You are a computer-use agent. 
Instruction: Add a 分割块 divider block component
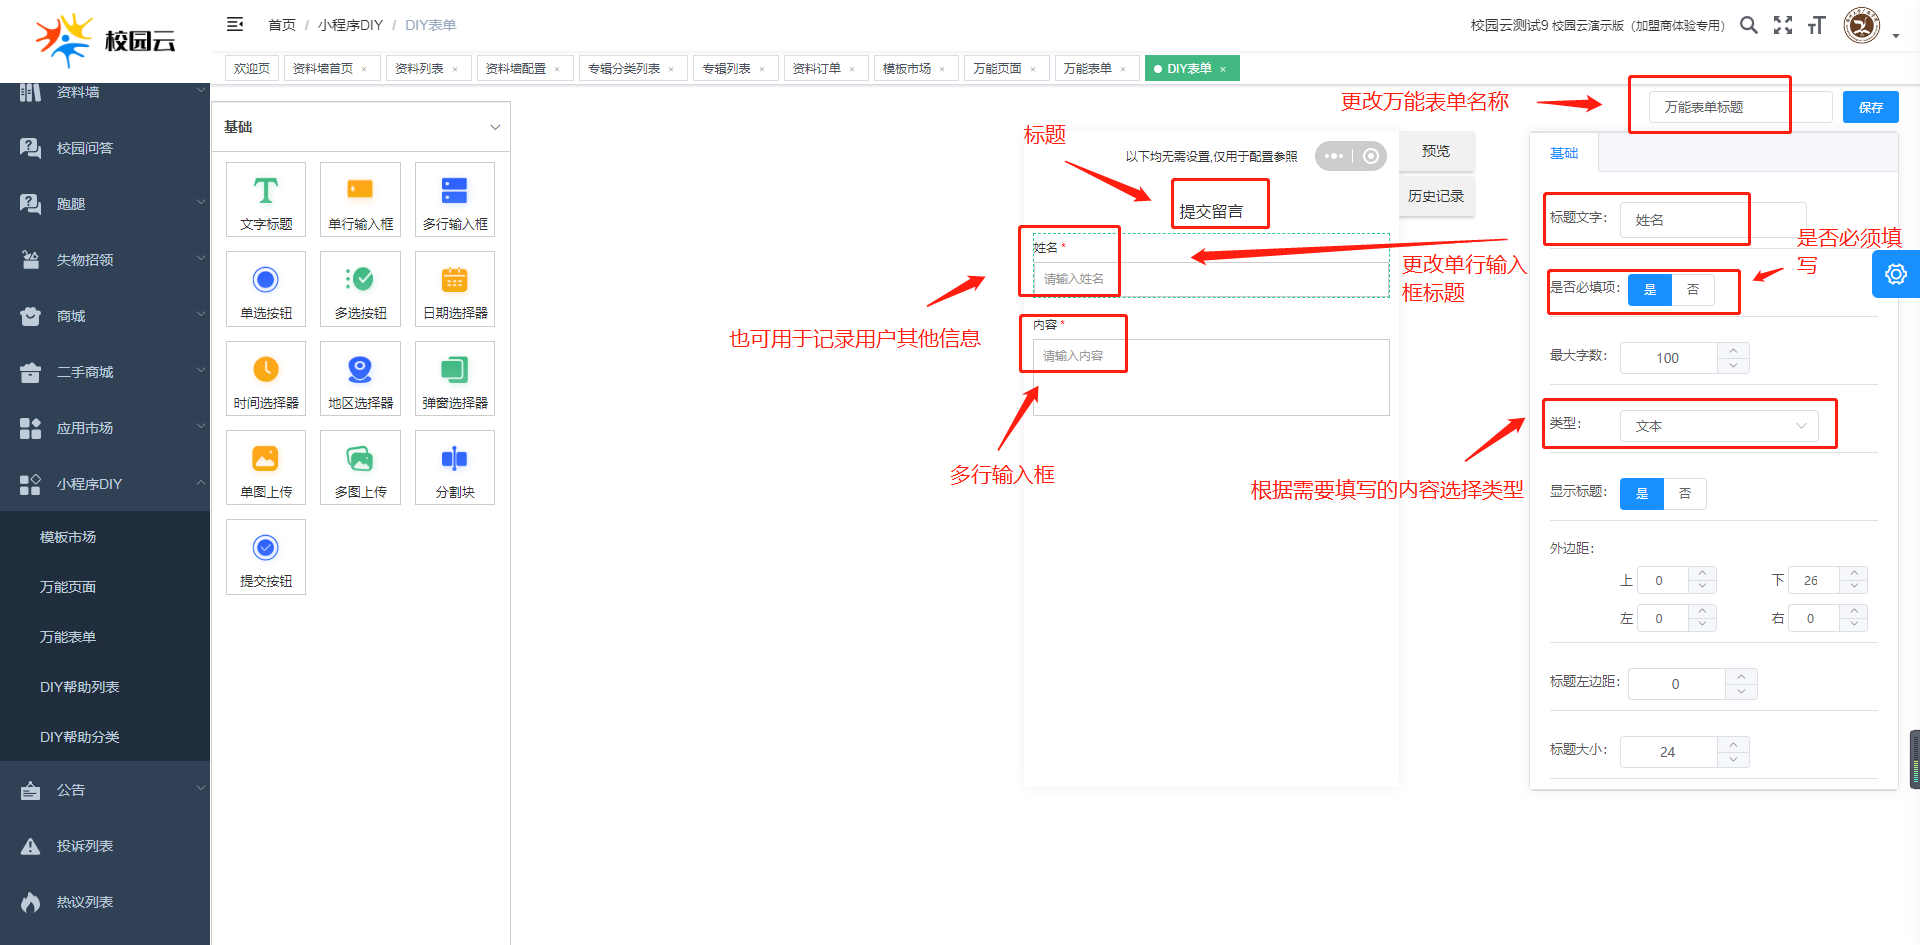pos(455,467)
